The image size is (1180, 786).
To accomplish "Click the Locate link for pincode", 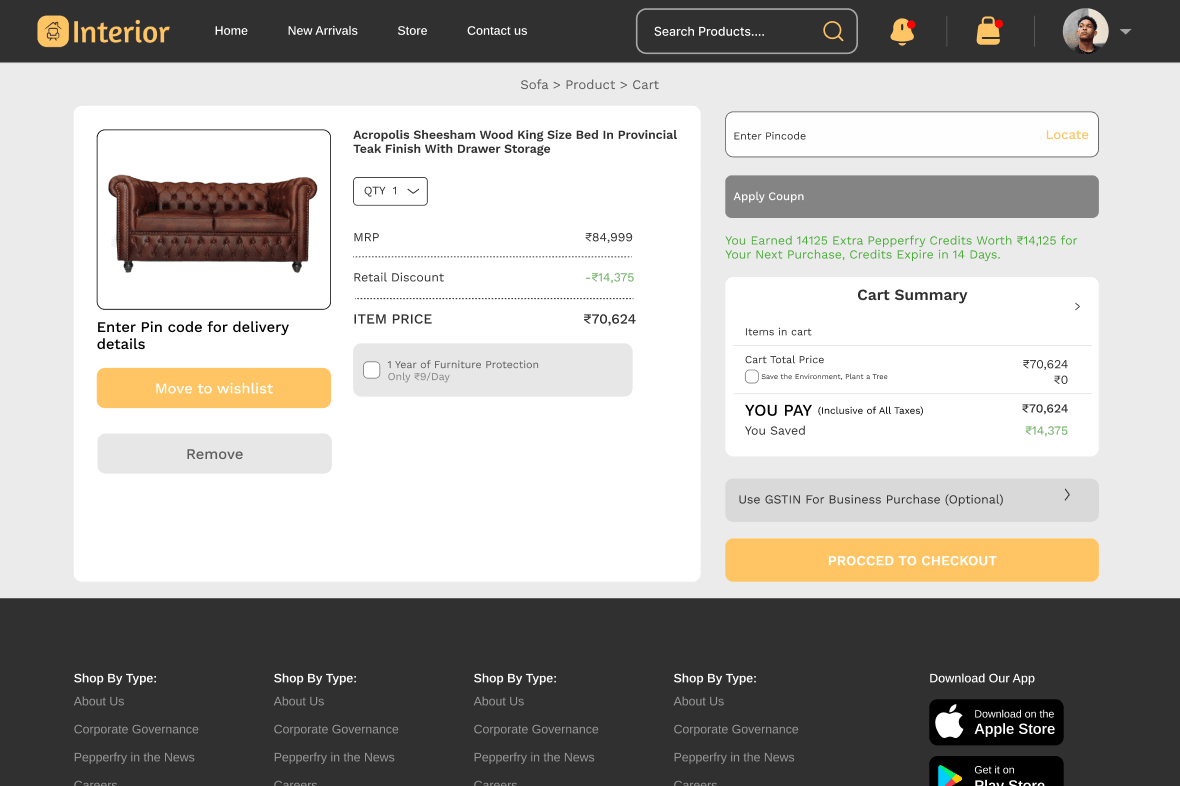I will coord(1066,134).
